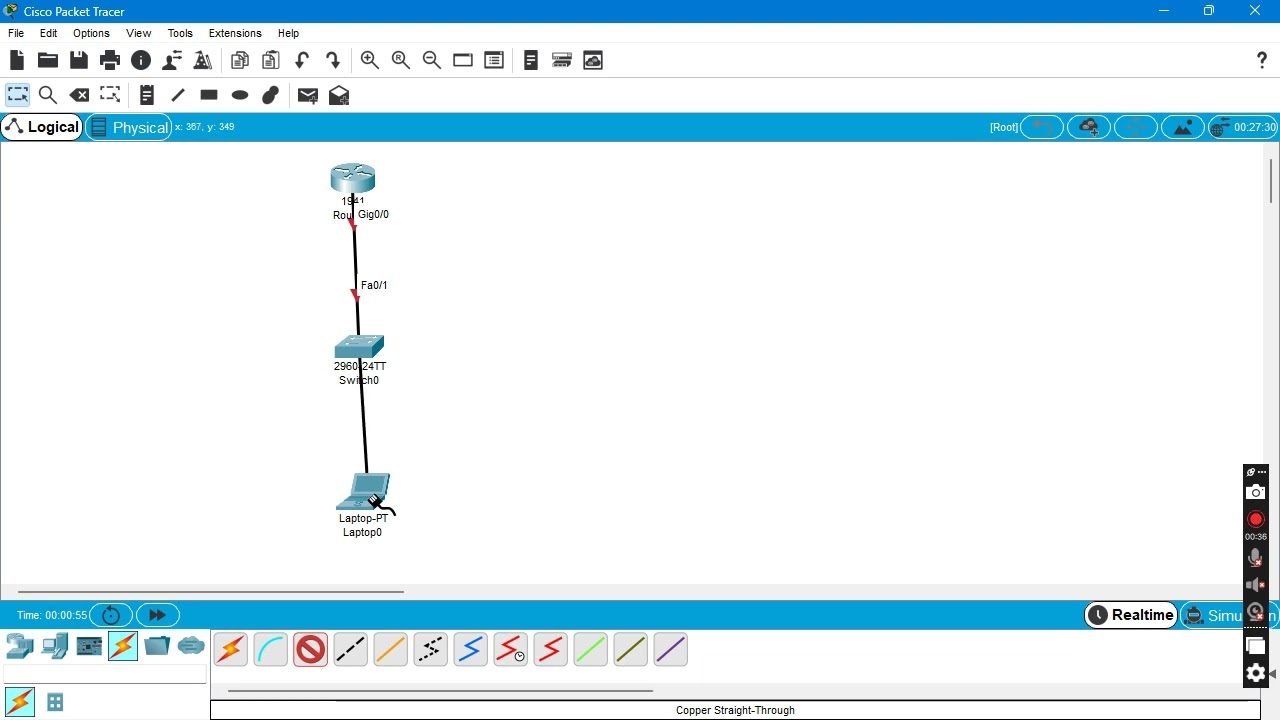Switch to Realtime mode
The image size is (1280, 720).
1131,615
